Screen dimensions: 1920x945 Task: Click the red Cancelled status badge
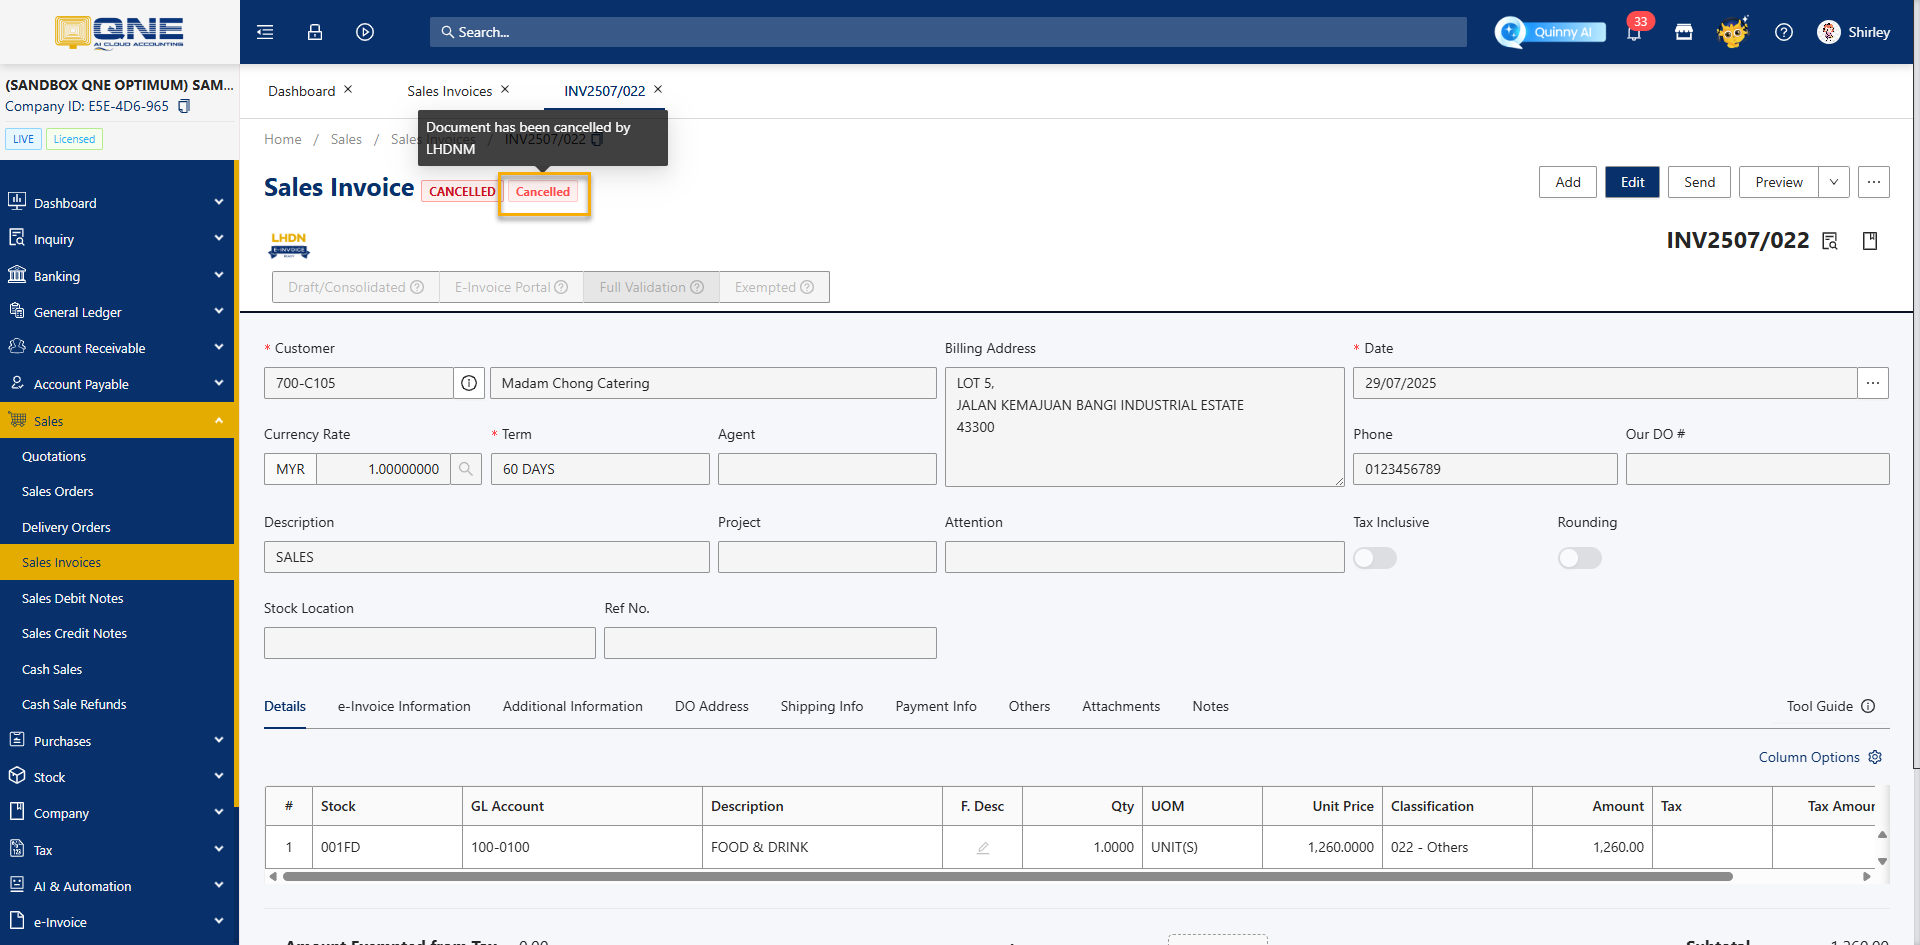pyautogui.click(x=543, y=192)
